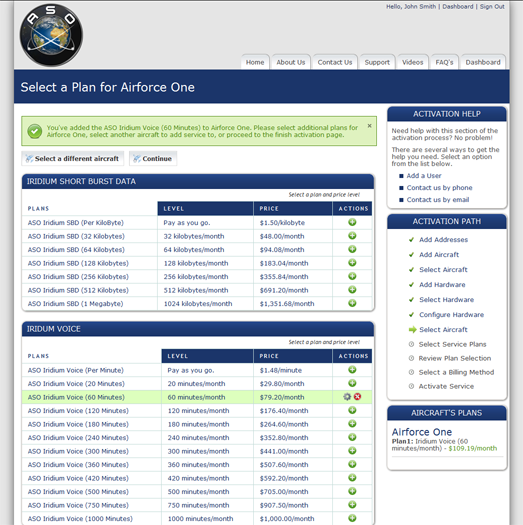Screen dimensions: 523x525
Task: Add ASO Iridium Voice (500 Minutes) plan
Action: click(352, 491)
